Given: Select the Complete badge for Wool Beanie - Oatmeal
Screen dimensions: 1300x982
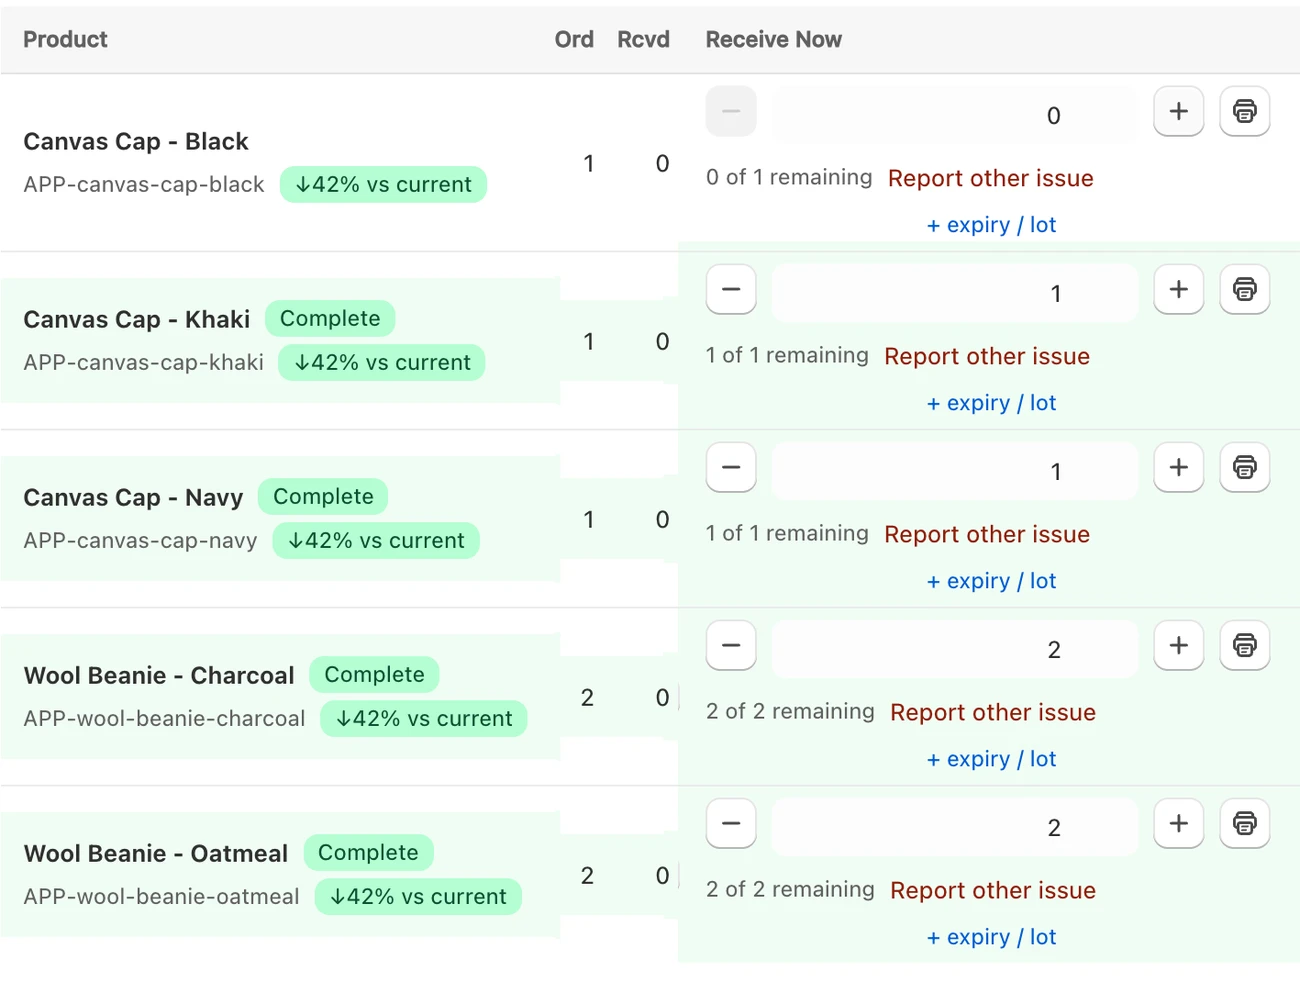Looking at the screenshot, I should (368, 852).
